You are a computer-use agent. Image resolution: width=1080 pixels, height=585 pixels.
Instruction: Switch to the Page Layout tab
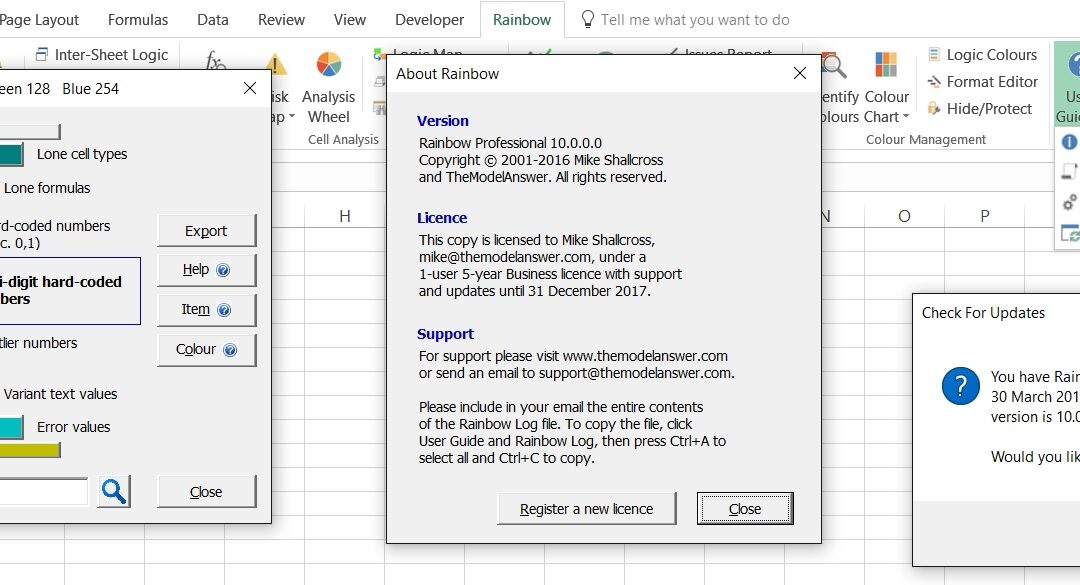[39, 20]
